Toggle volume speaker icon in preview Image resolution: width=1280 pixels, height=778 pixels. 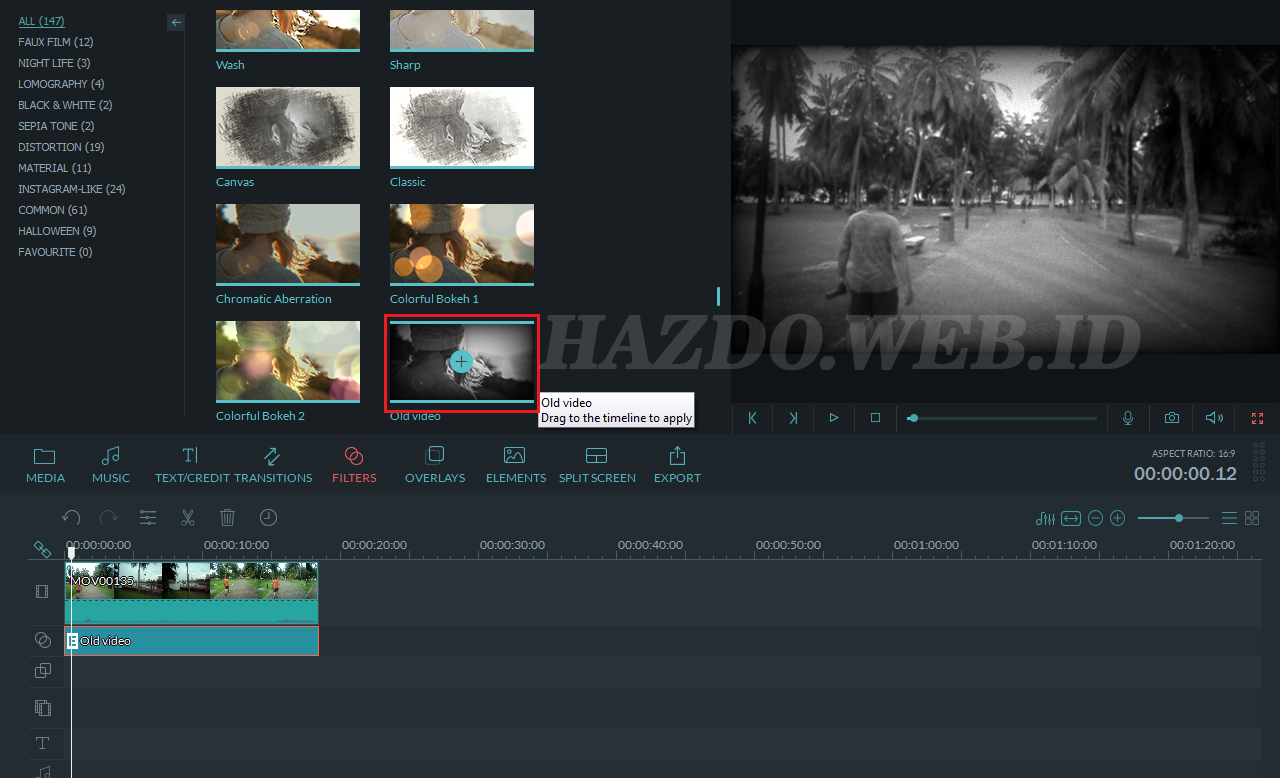pyautogui.click(x=1214, y=418)
